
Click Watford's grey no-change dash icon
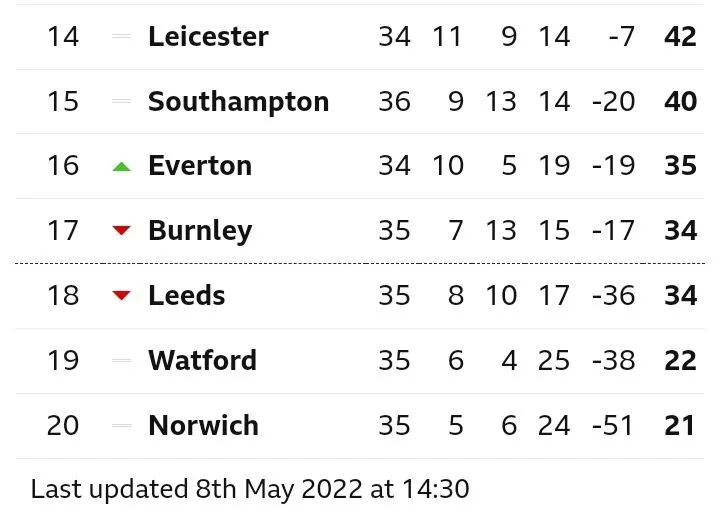point(122,361)
